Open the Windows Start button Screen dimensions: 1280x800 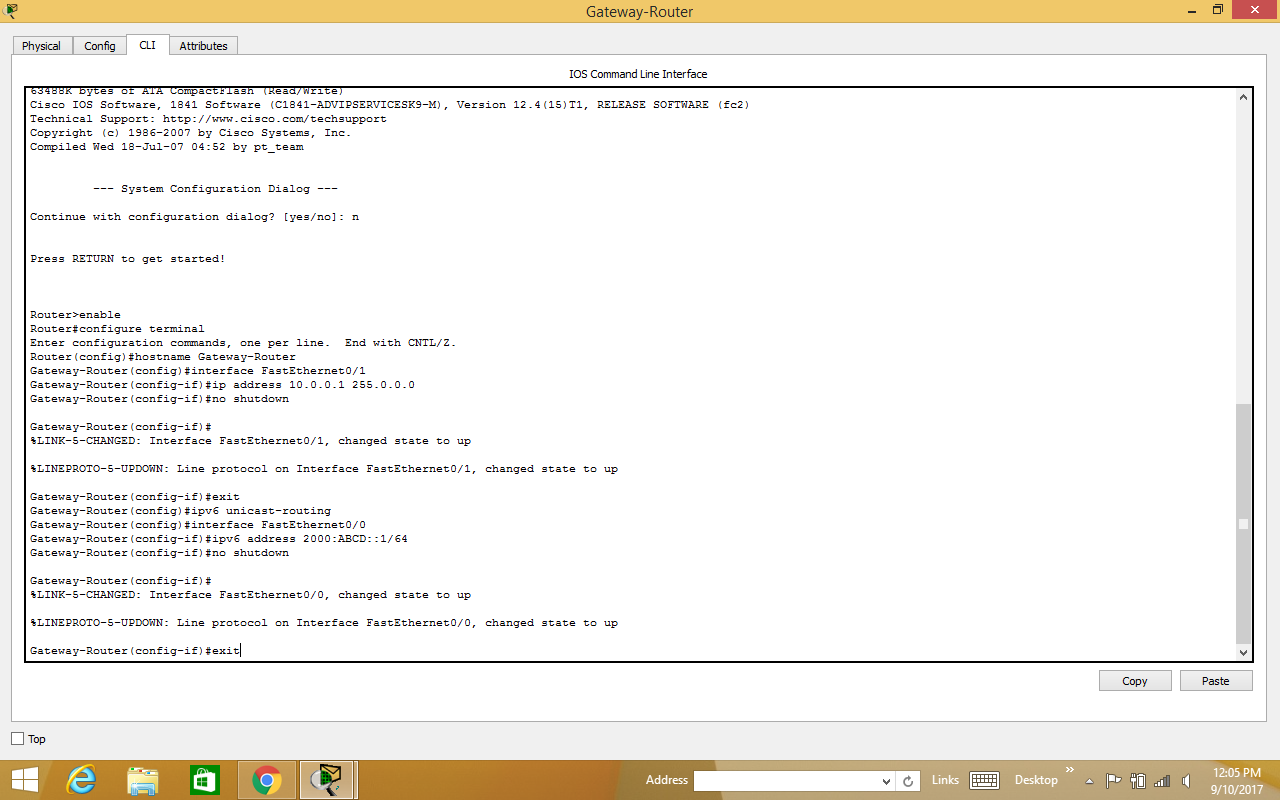coord(25,780)
